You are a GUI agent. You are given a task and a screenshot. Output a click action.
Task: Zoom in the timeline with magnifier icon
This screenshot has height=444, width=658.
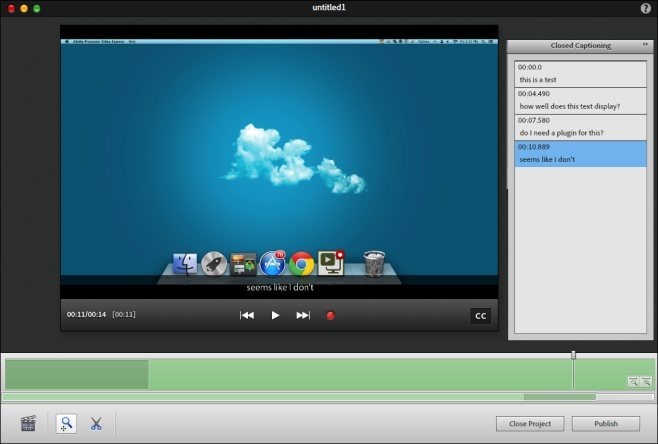646,381
